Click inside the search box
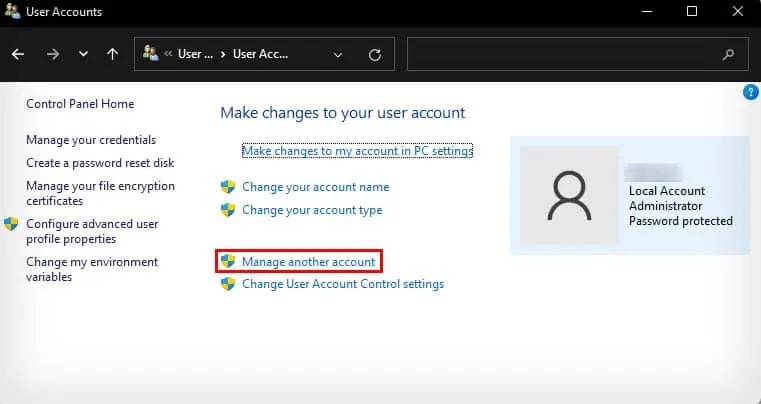The height and width of the screenshot is (404, 761). [x=578, y=54]
